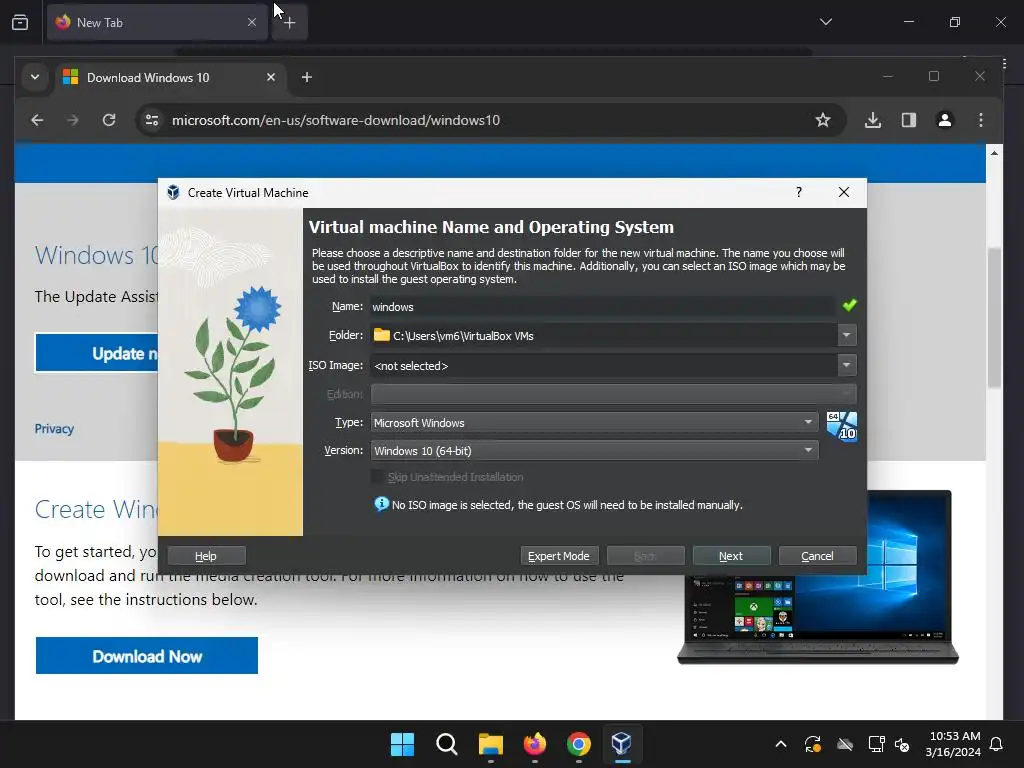
Task: Open site information icon in address bar
Action: click(x=152, y=120)
